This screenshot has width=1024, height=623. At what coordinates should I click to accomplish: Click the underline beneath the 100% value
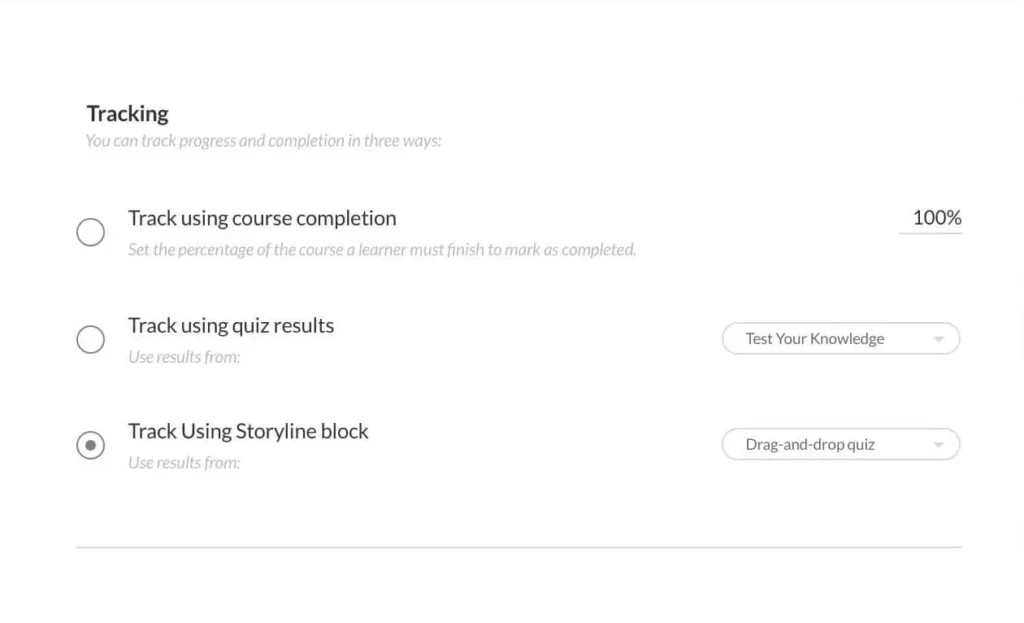930,233
